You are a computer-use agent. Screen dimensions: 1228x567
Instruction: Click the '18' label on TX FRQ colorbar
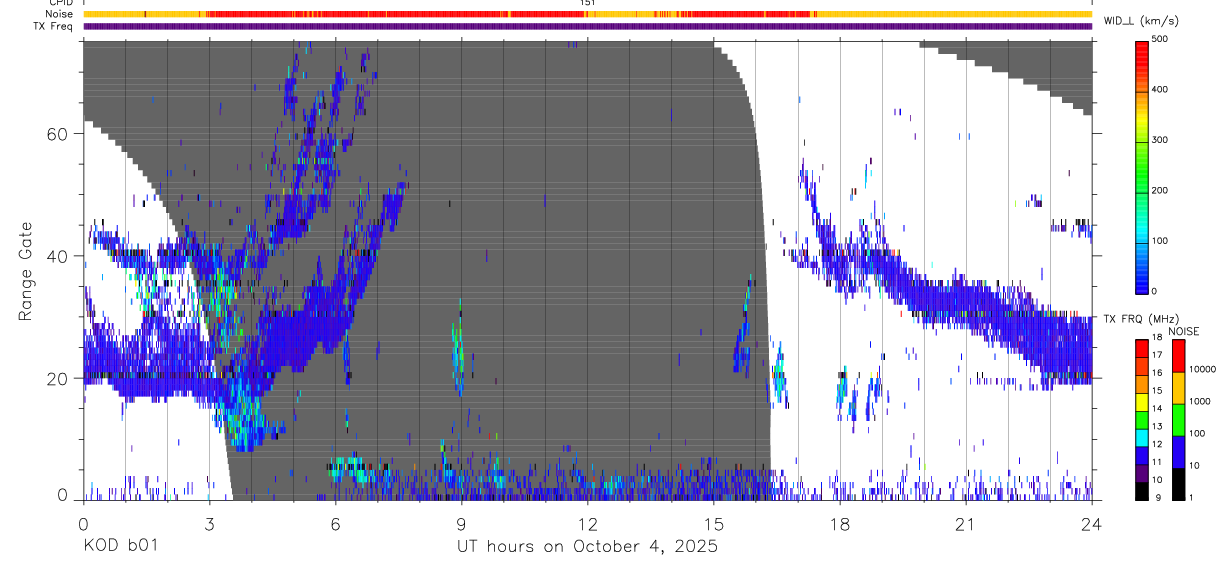pos(1158,340)
